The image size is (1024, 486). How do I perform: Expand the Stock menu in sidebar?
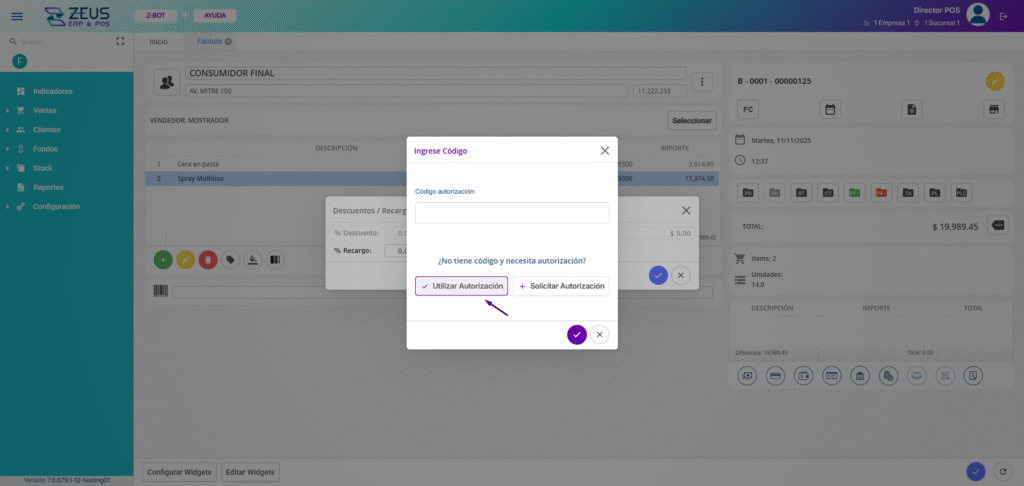tap(42, 168)
